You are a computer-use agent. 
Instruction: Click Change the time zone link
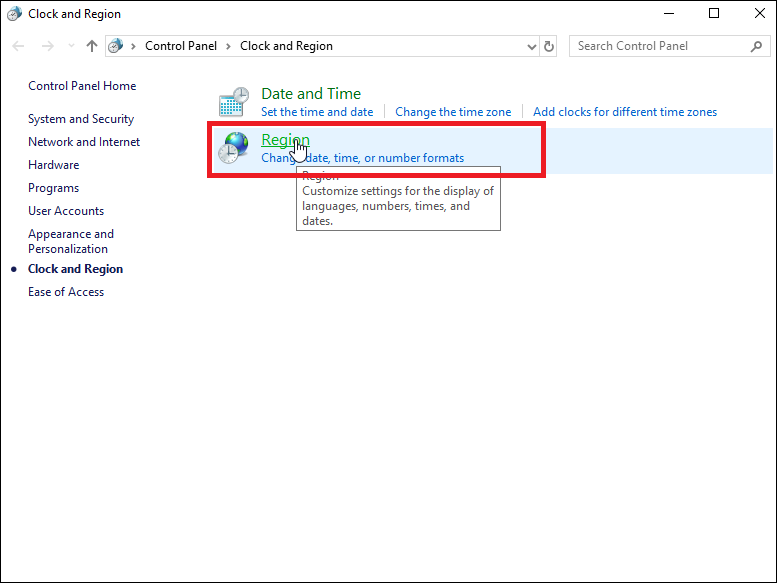pyautogui.click(x=453, y=112)
